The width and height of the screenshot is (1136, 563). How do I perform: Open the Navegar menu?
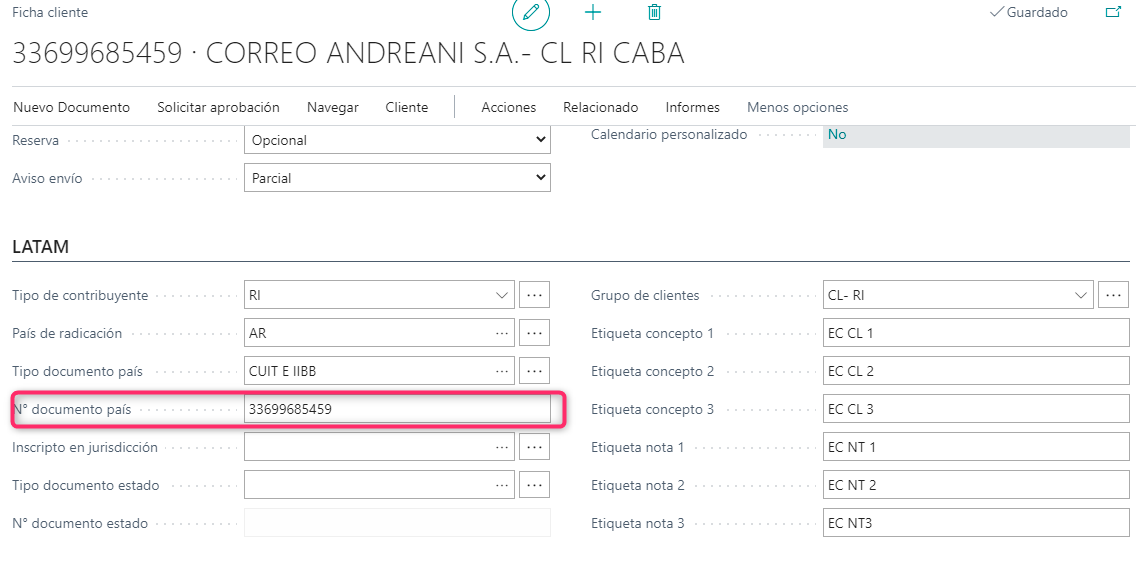333,107
